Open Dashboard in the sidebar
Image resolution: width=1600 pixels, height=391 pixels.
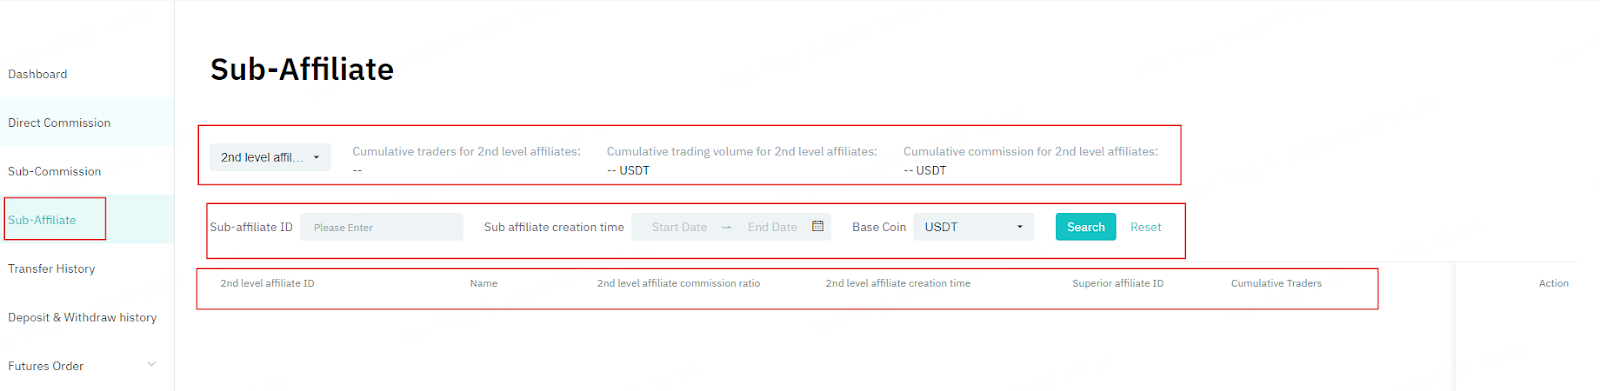pos(38,74)
